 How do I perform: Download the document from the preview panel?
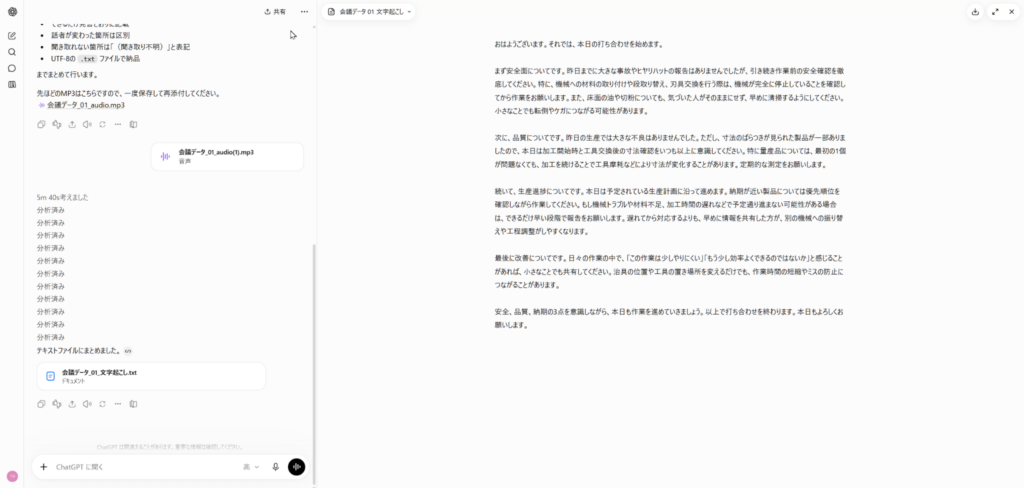[x=975, y=12]
